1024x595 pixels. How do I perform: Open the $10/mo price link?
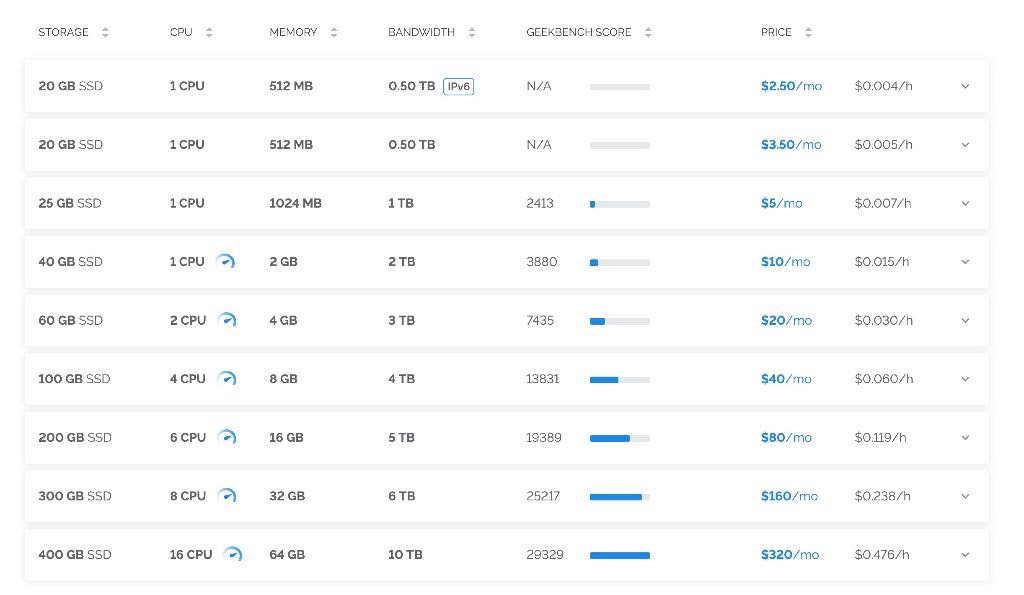point(785,262)
